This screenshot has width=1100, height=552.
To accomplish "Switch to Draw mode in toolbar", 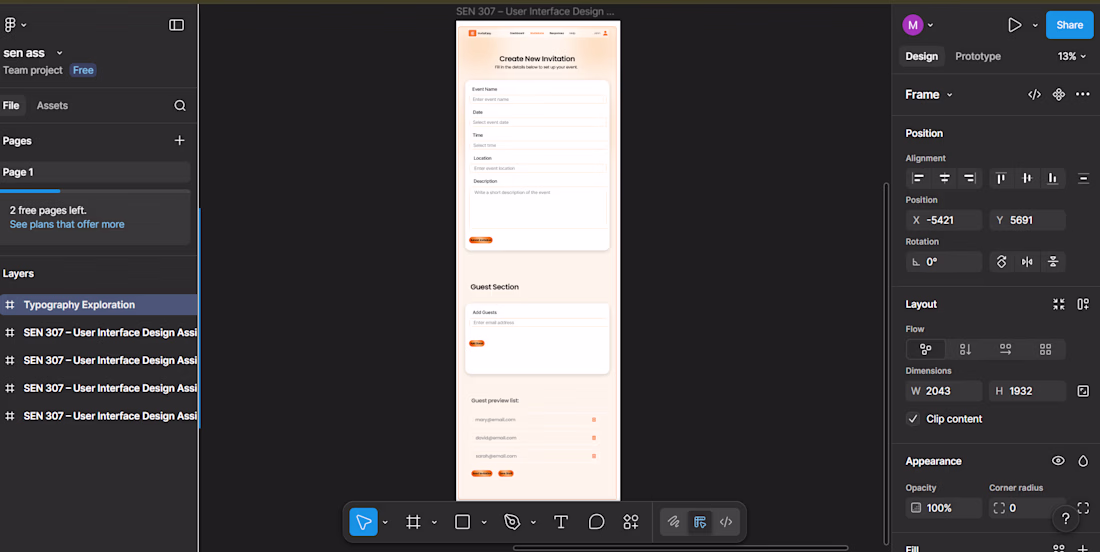I will [673, 522].
